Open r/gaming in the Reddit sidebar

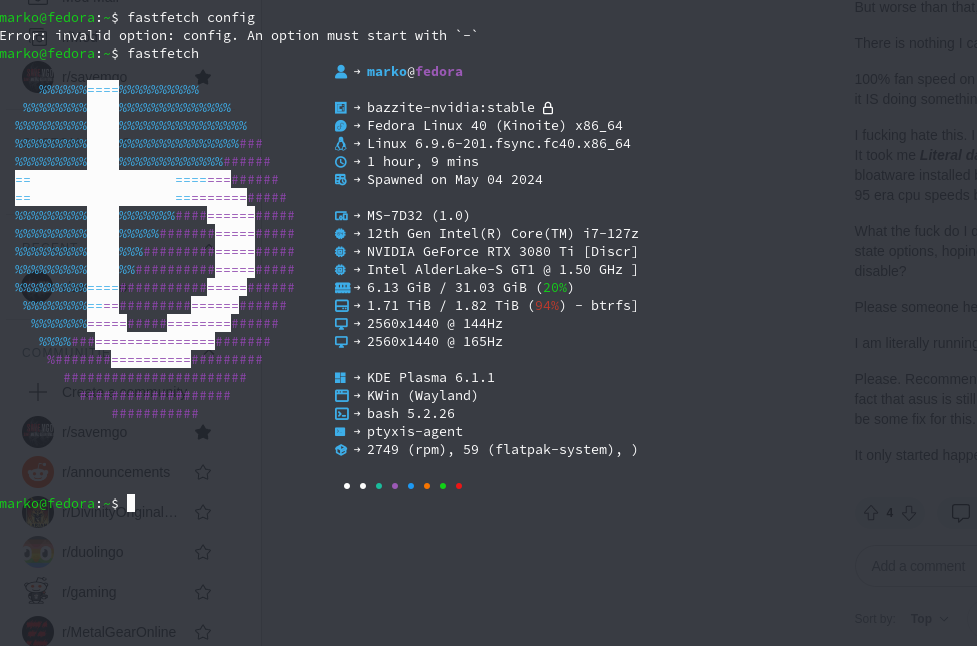pyautogui.click(x=89, y=592)
